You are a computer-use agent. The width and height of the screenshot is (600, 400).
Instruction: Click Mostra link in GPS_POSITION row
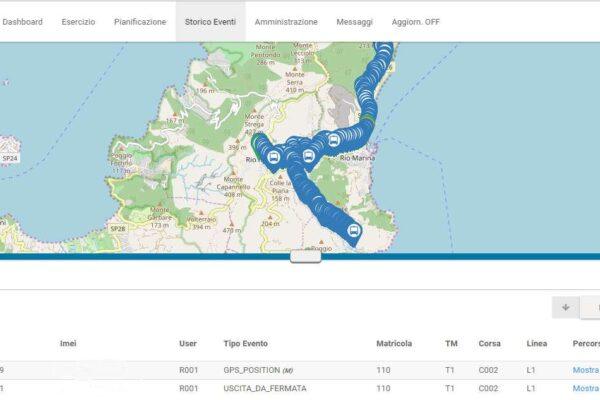pyautogui.click(x=586, y=370)
